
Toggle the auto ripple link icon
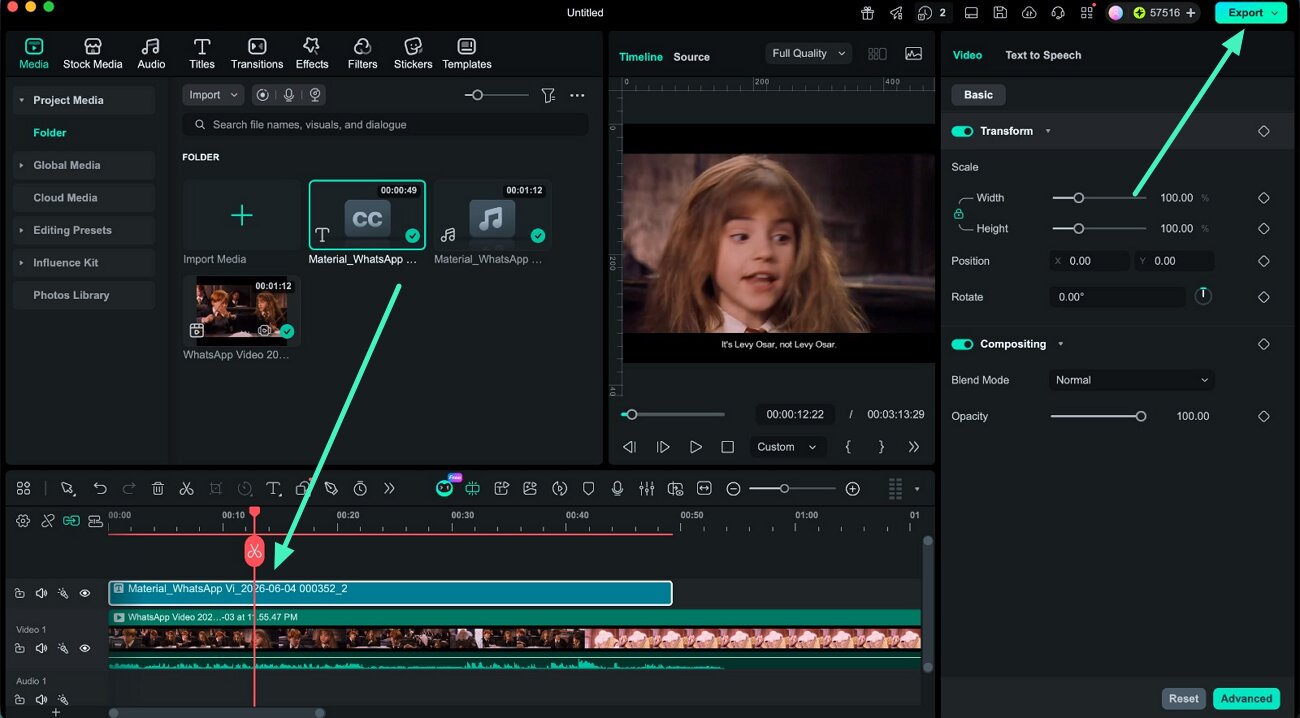(71, 521)
